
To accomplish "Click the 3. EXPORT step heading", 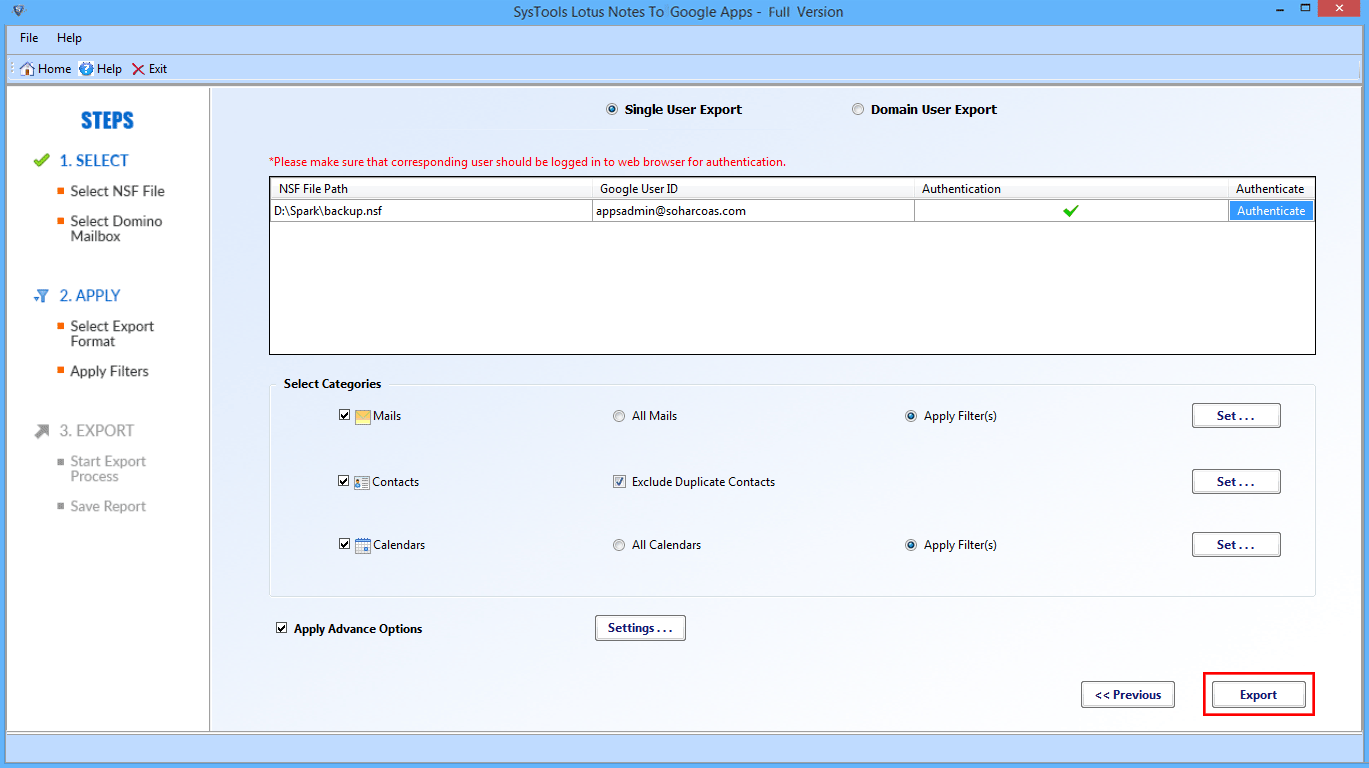I will 97,431.
